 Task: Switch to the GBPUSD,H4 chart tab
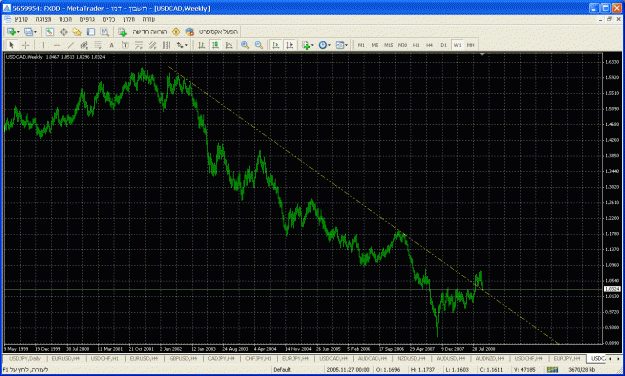tap(183, 359)
